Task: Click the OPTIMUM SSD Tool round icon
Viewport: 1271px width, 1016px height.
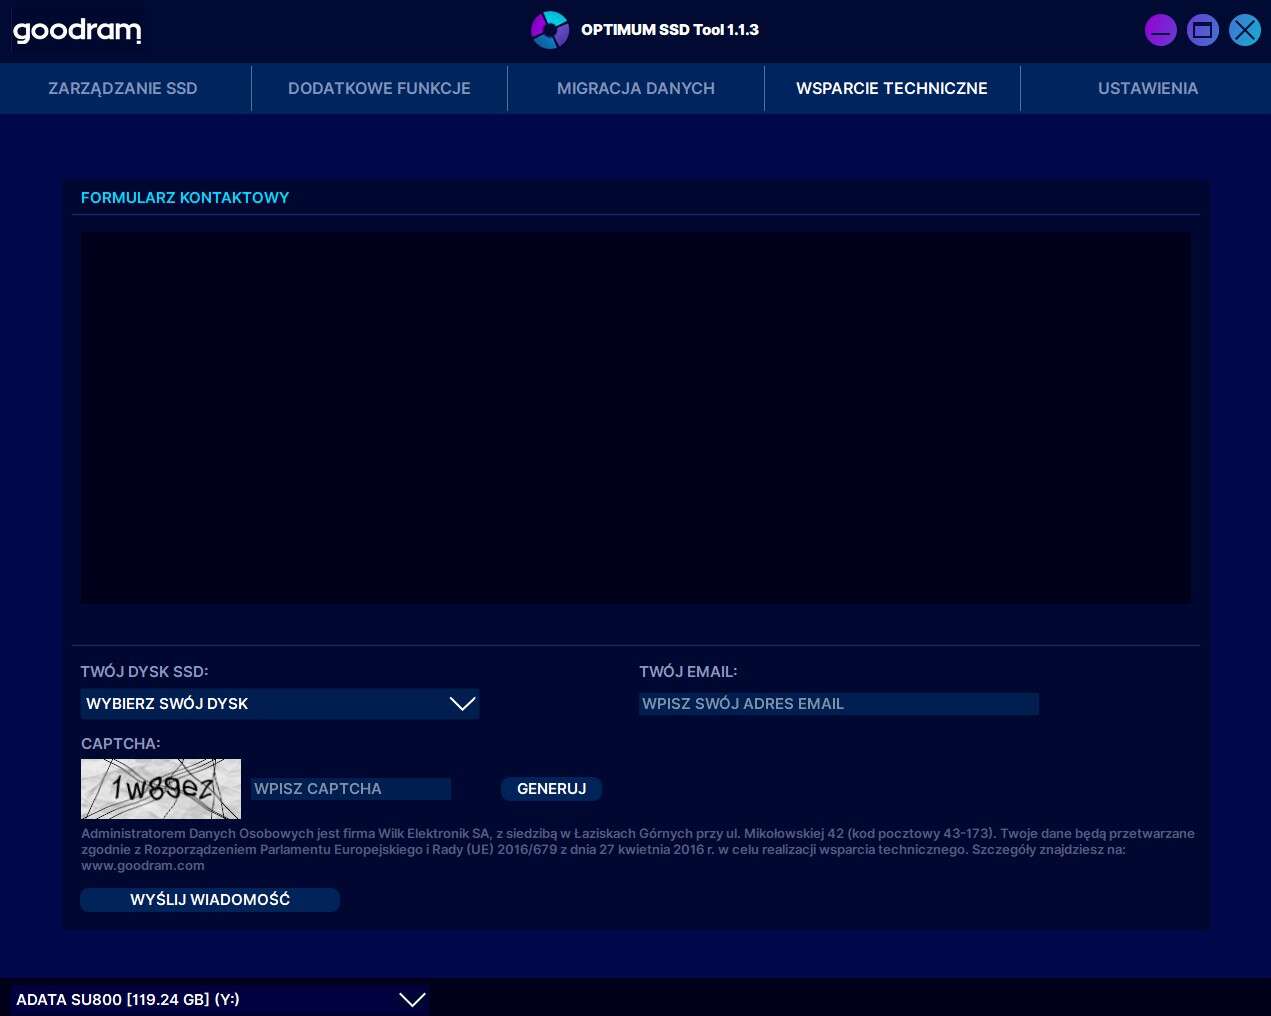Action: point(549,30)
